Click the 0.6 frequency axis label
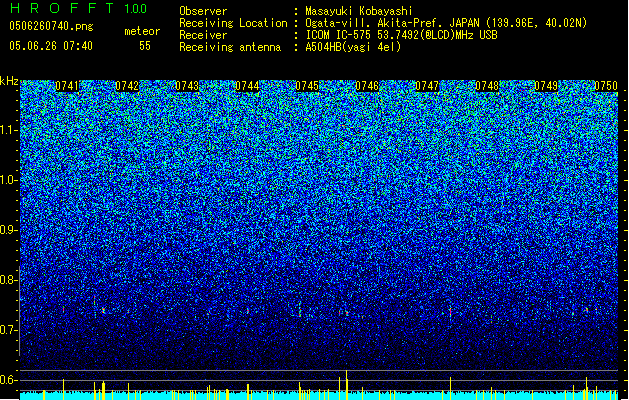This screenshot has width=629, height=400. point(9,380)
